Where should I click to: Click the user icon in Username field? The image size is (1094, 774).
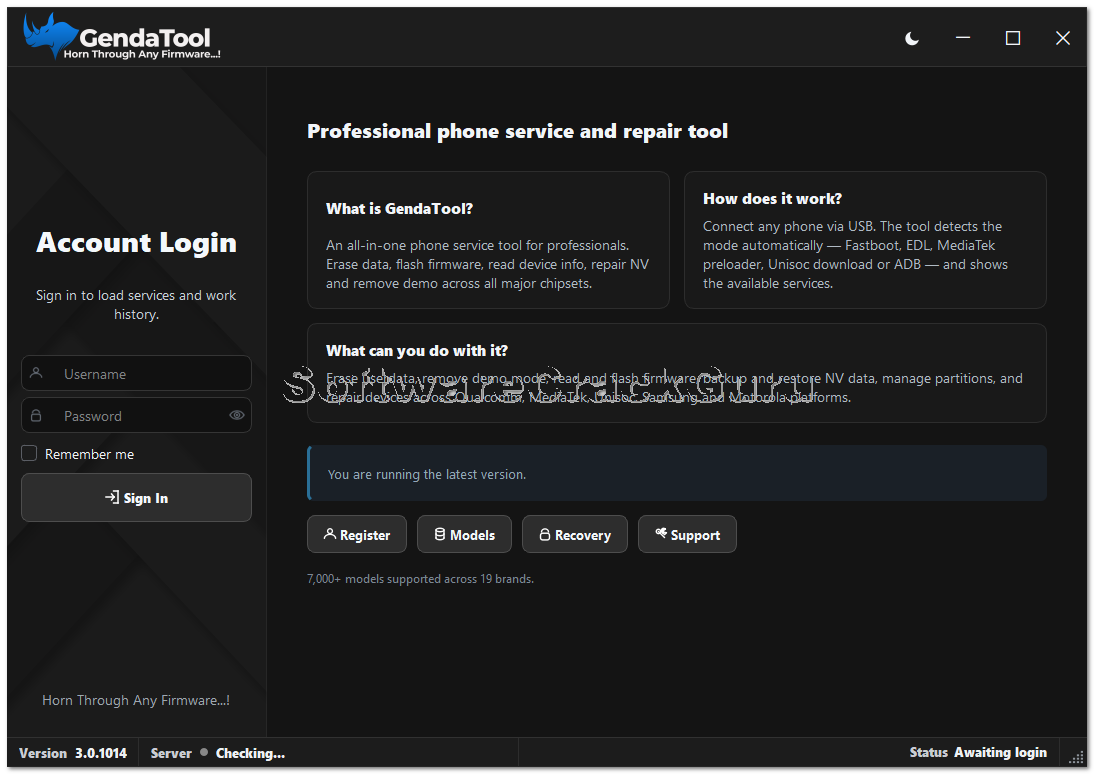(37, 373)
